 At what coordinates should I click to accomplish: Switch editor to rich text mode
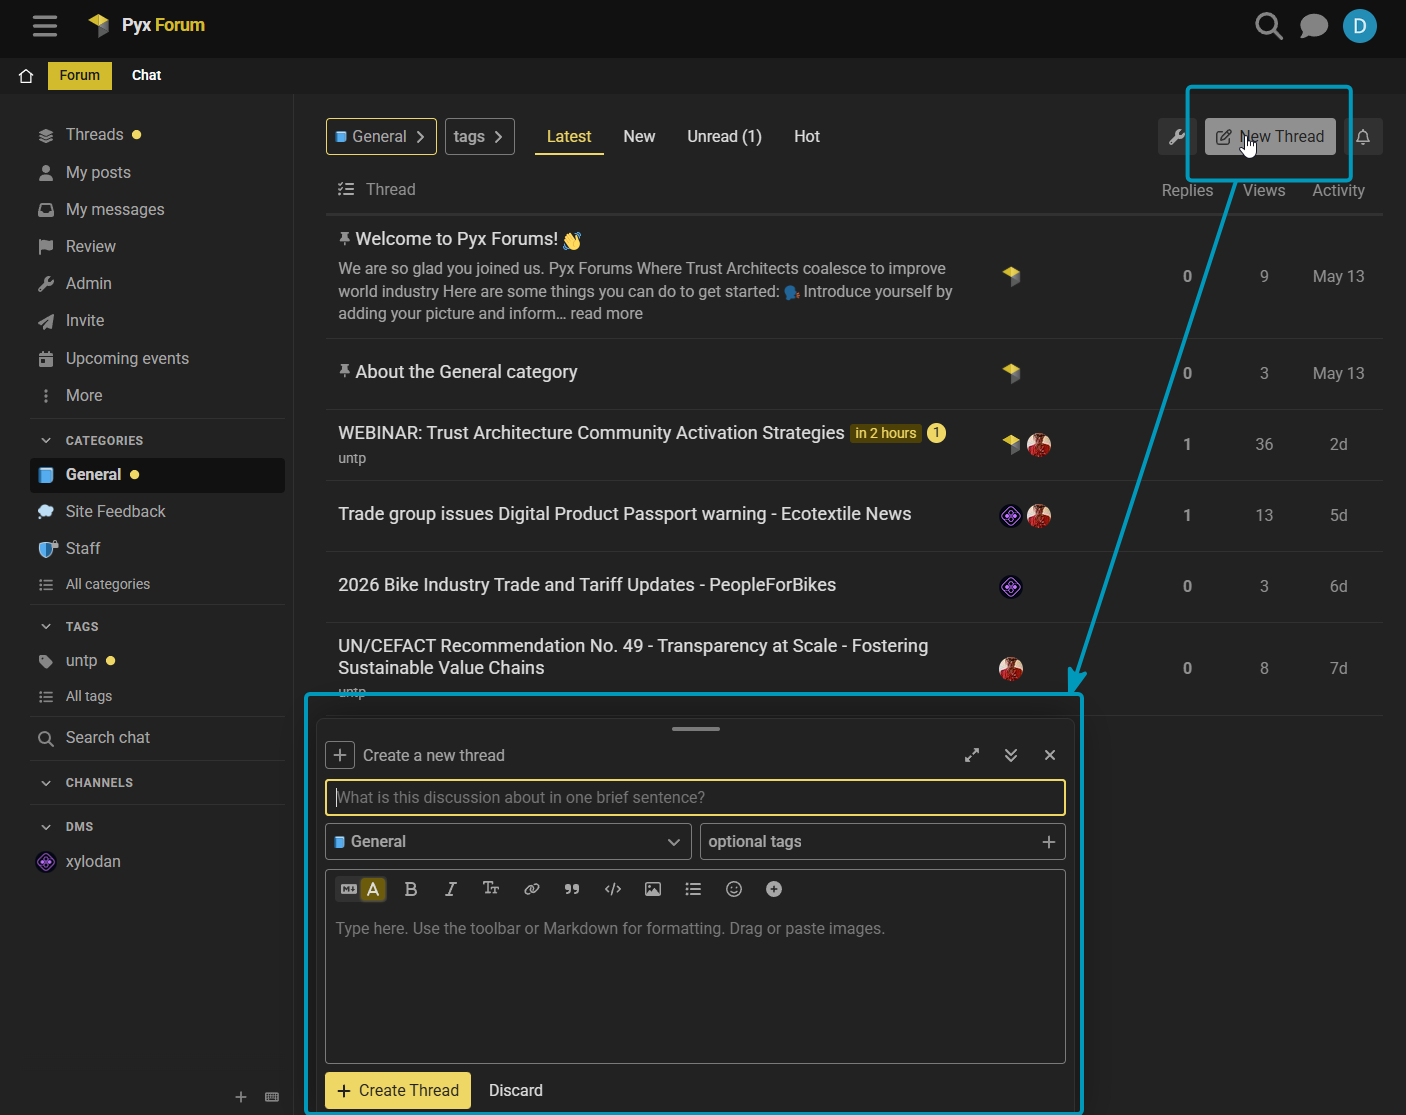click(x=373, y=889)
